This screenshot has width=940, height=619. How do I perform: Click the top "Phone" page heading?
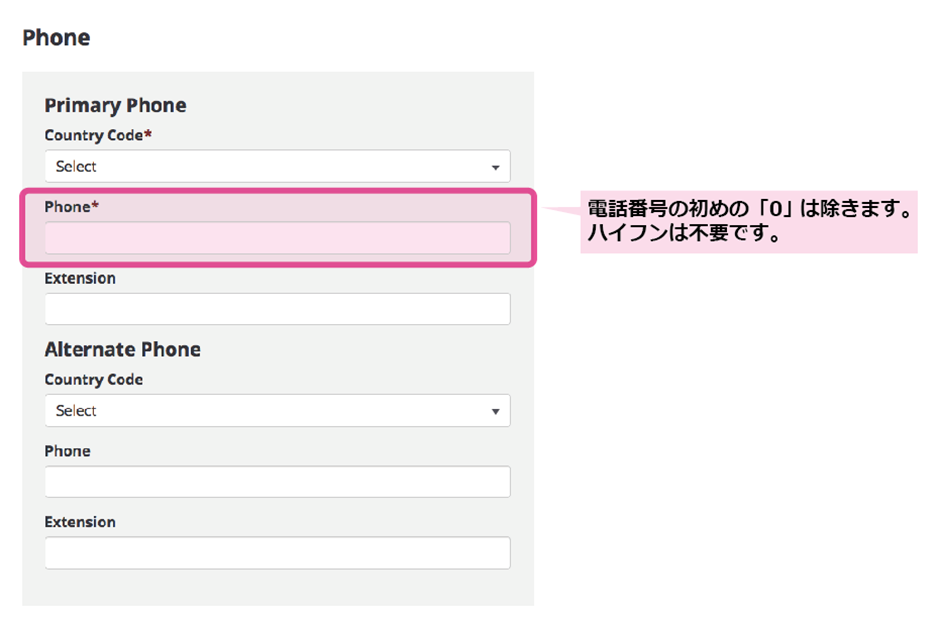(56, 38)
